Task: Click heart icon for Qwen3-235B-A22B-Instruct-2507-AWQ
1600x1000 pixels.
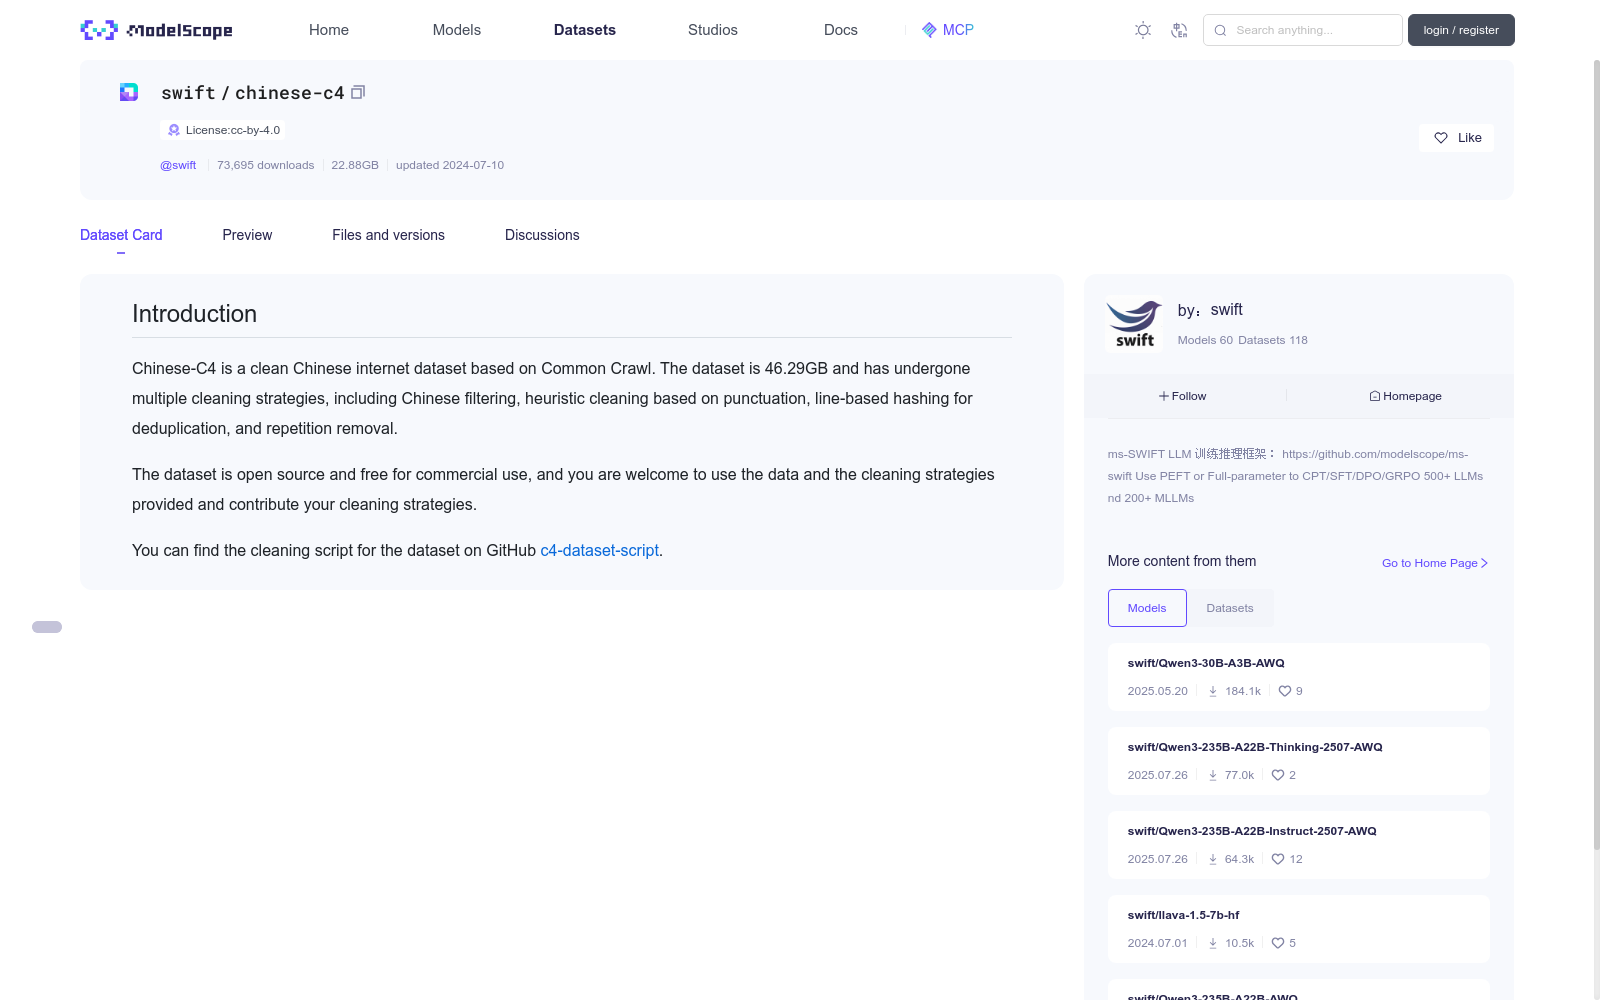Action: [x=1278, y=859]
